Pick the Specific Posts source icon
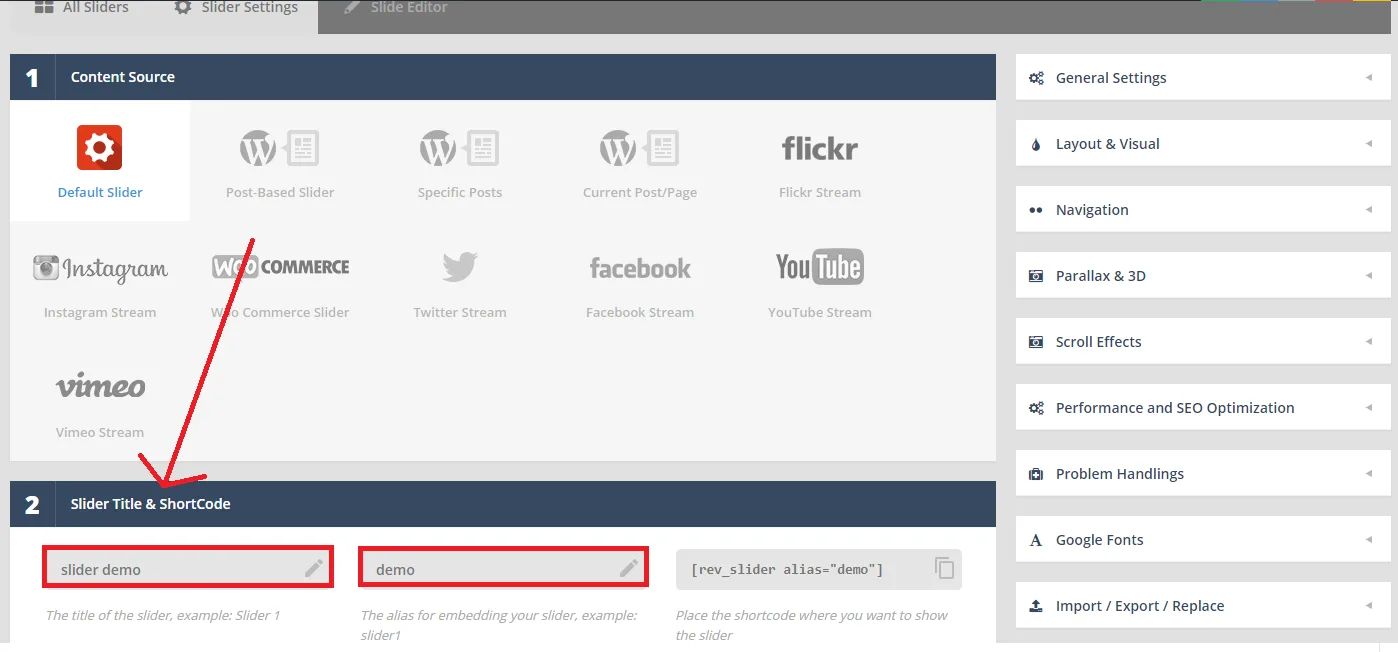The width and height of the screenshot is (1398, 652). [x=460, y=149]
